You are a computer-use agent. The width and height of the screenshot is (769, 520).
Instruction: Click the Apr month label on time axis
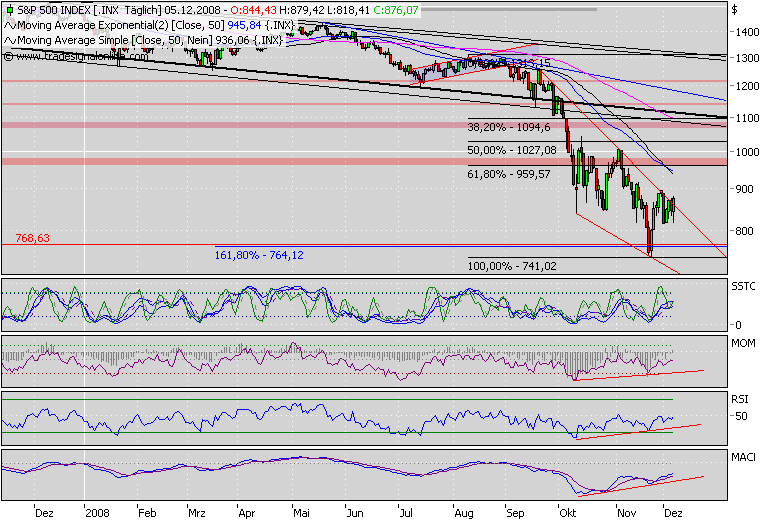click(247, 513)
